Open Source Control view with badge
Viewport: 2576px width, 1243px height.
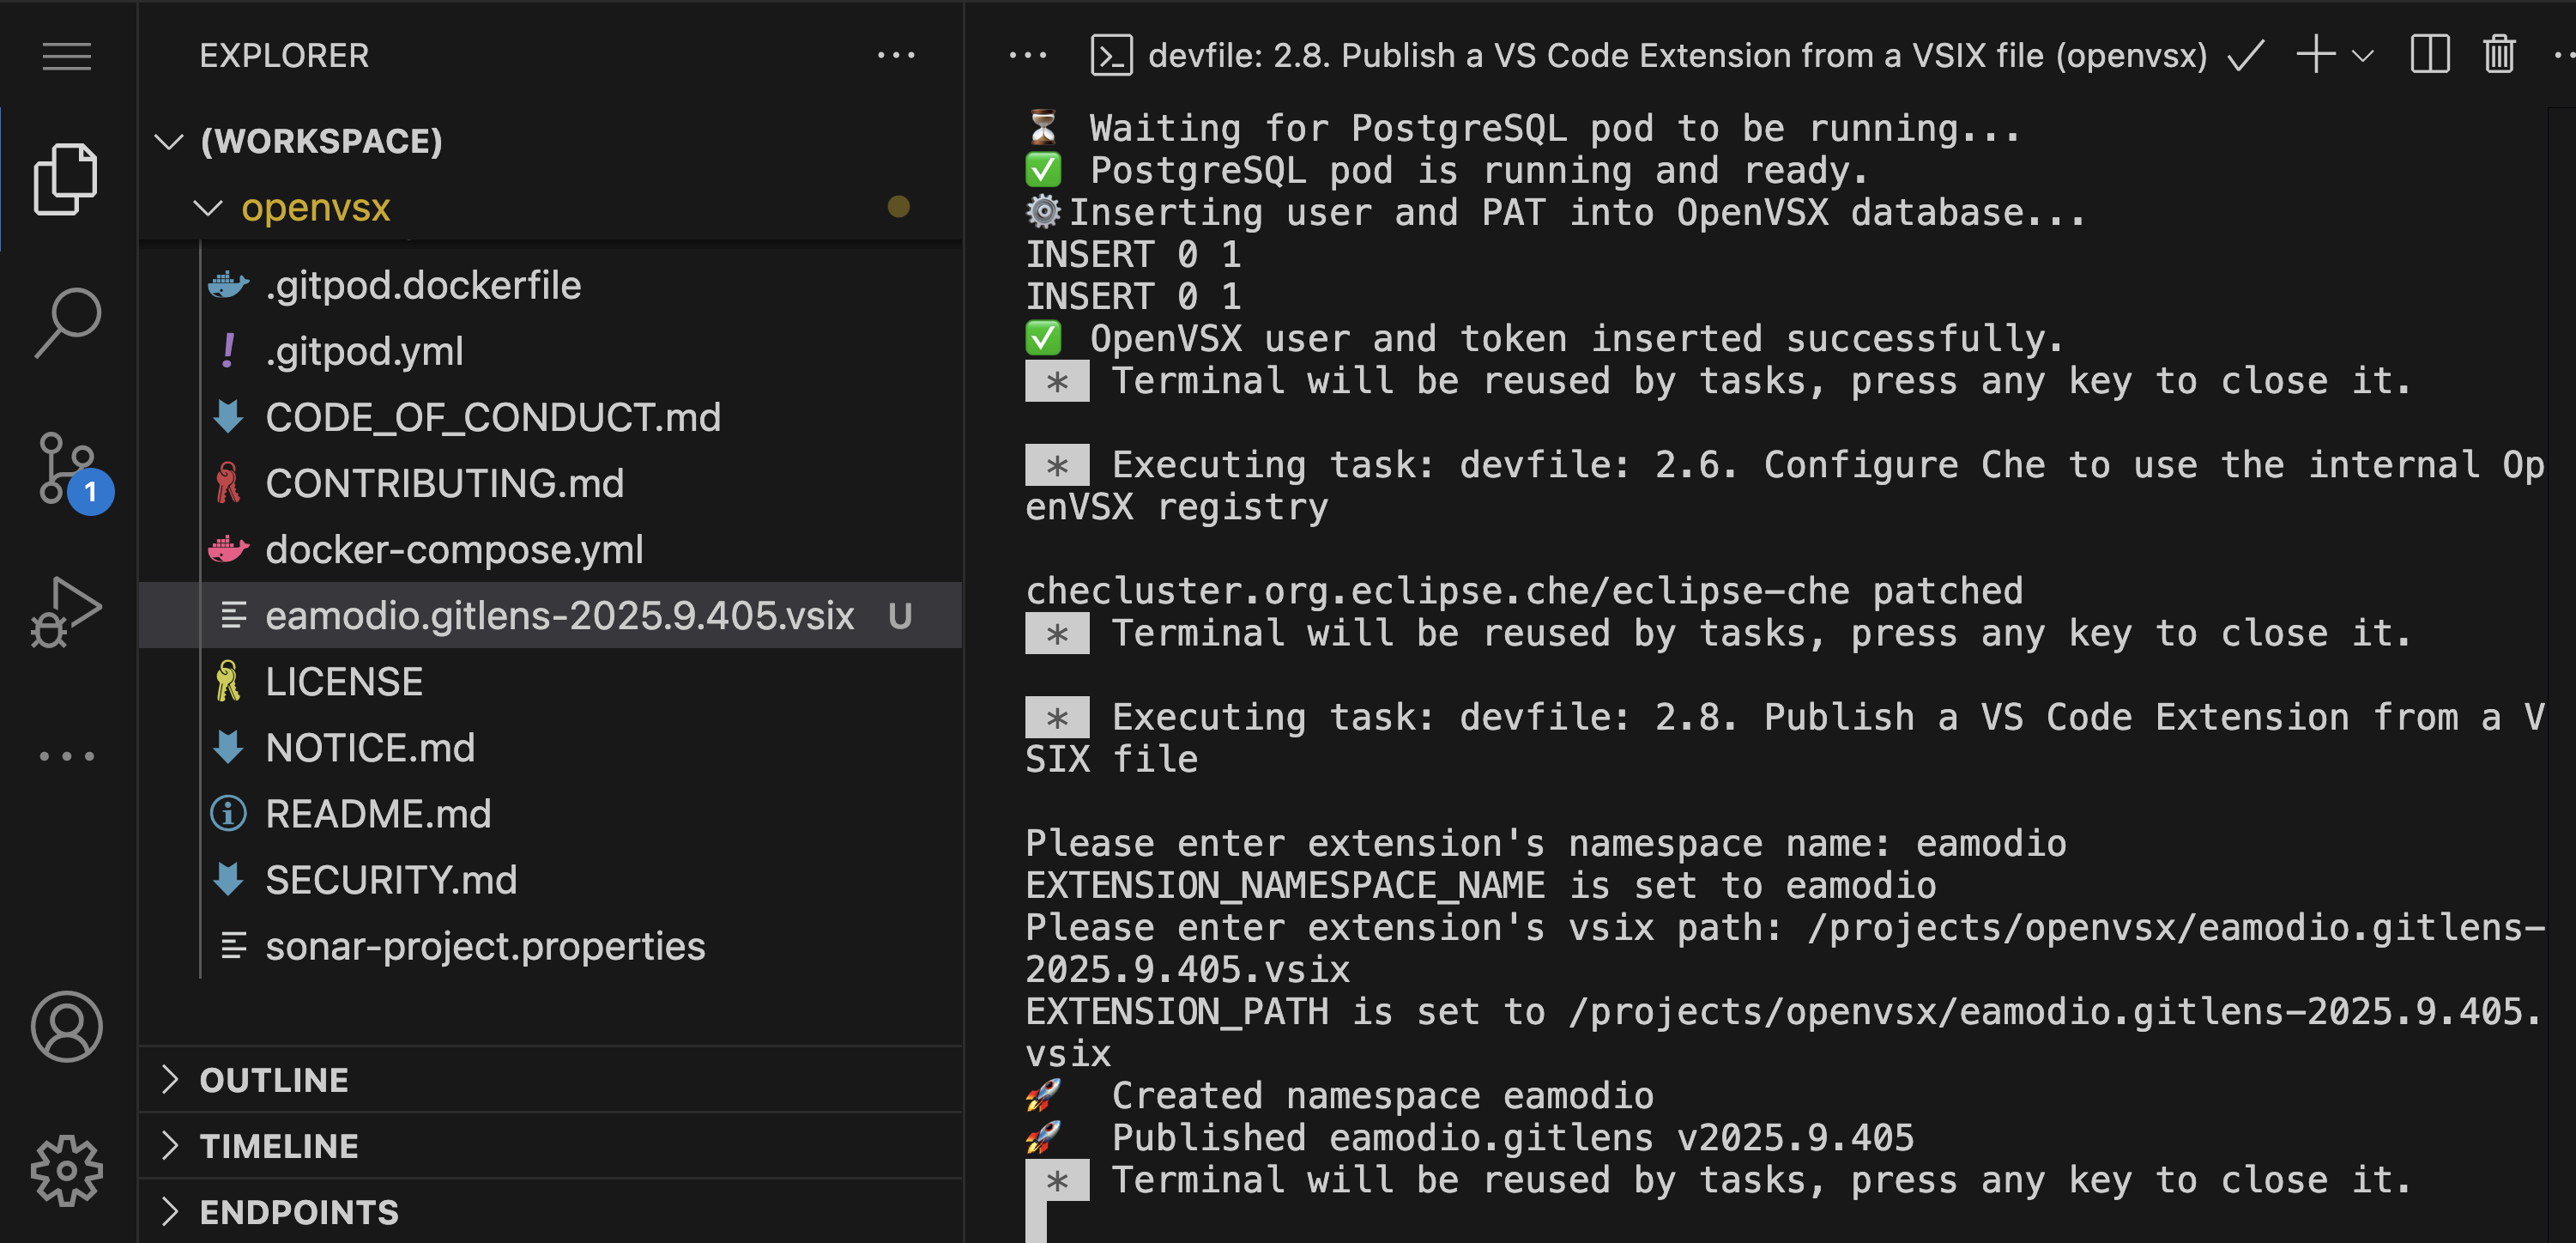72,471
